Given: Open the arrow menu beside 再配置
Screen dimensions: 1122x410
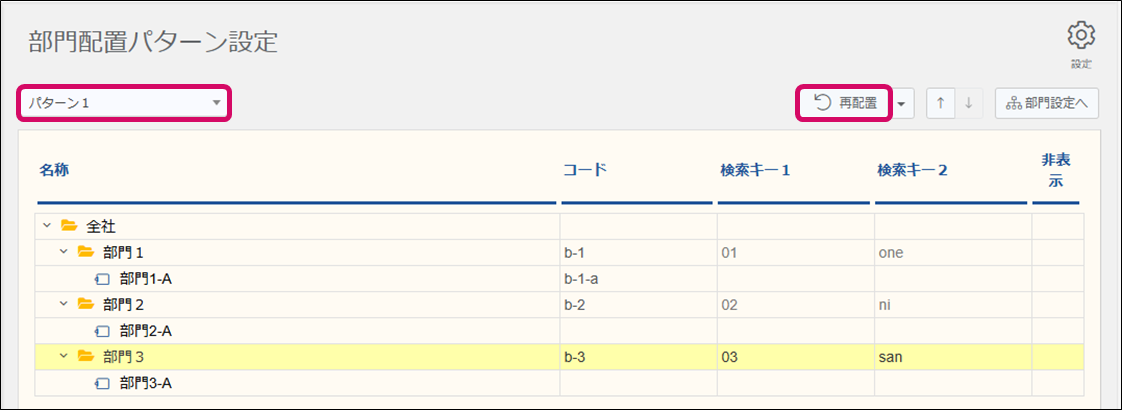Looking at the screenshot, I should [x=903, y=103].
